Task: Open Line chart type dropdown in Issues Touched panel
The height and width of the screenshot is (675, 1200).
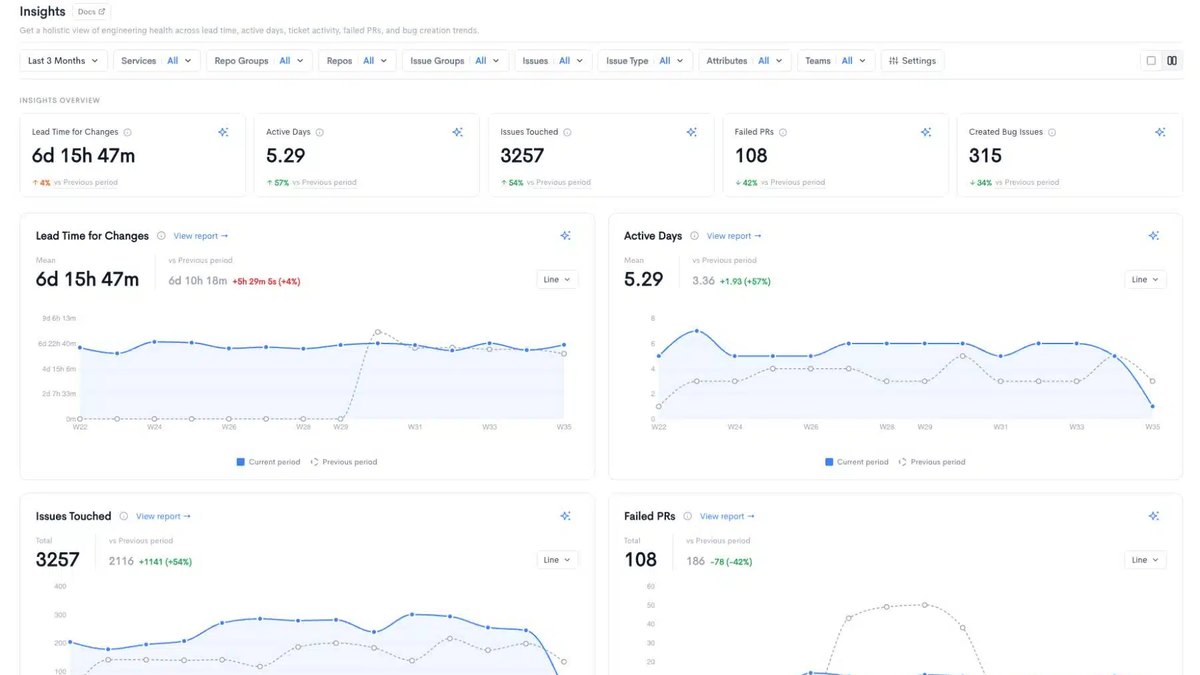Action: (x=558, y=560)
